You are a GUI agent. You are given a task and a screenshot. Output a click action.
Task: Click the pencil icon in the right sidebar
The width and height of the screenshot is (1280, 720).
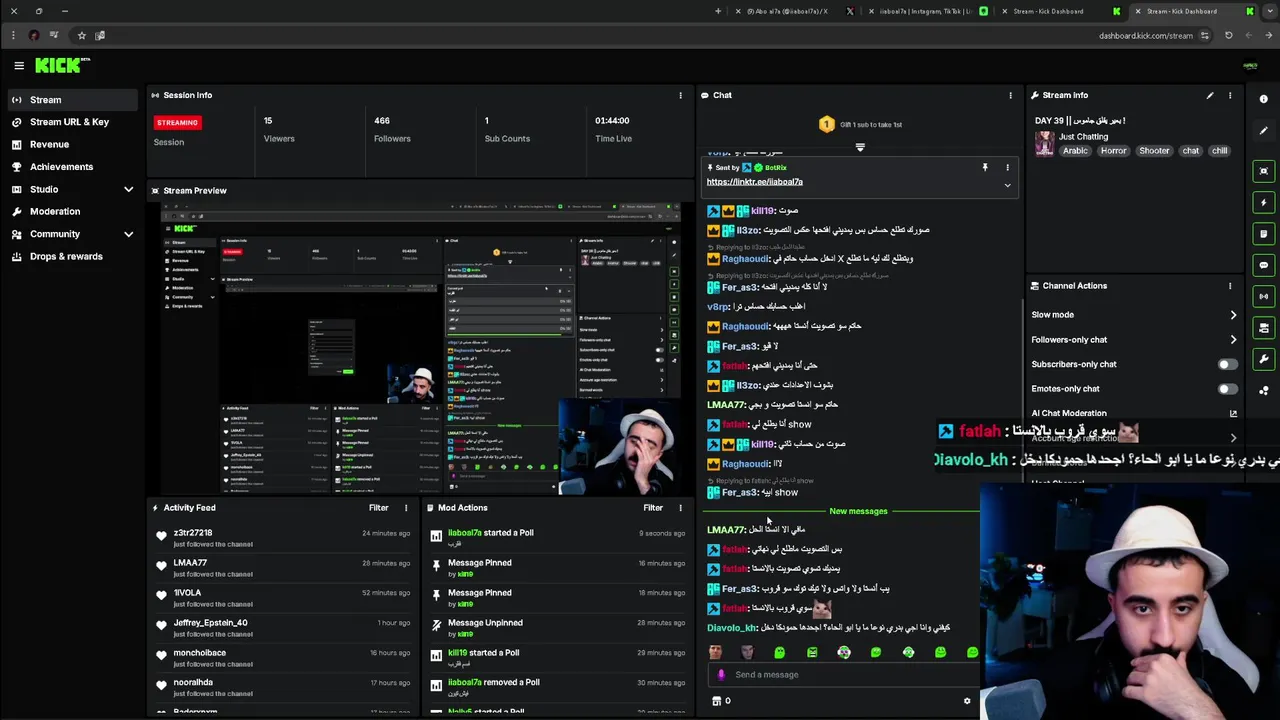click(x=1264, y=131)
